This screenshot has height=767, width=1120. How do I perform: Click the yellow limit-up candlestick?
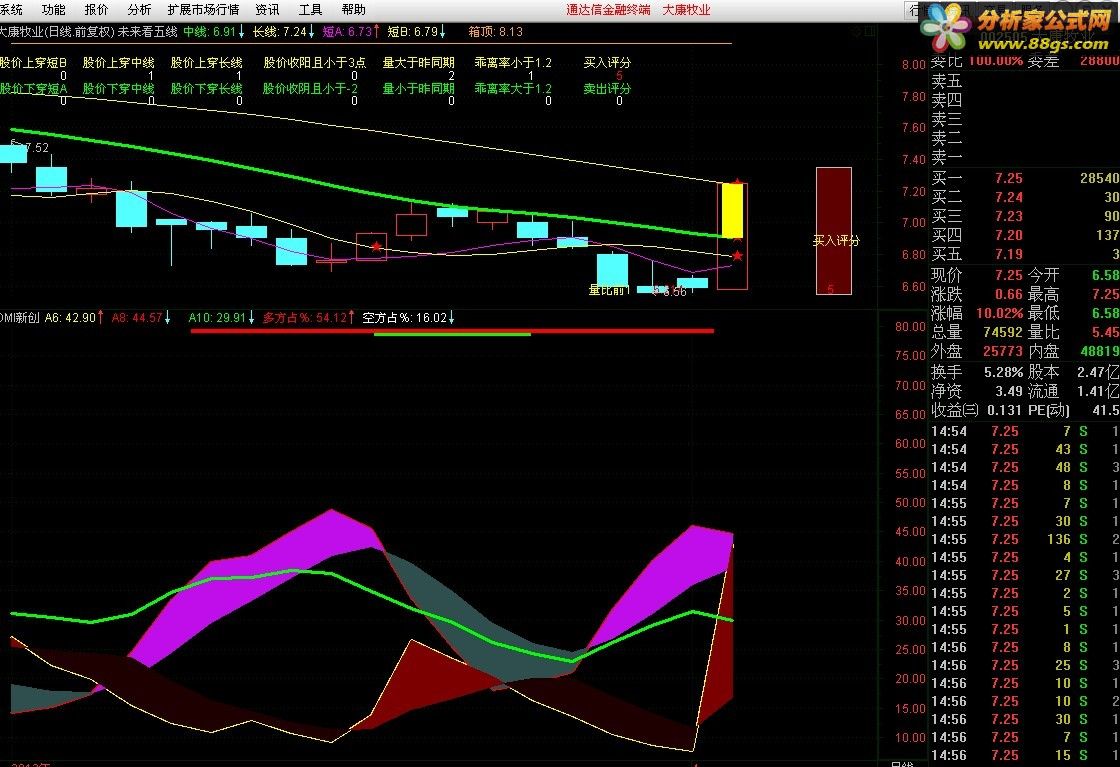pyautogui.click(x=732, y=211)
